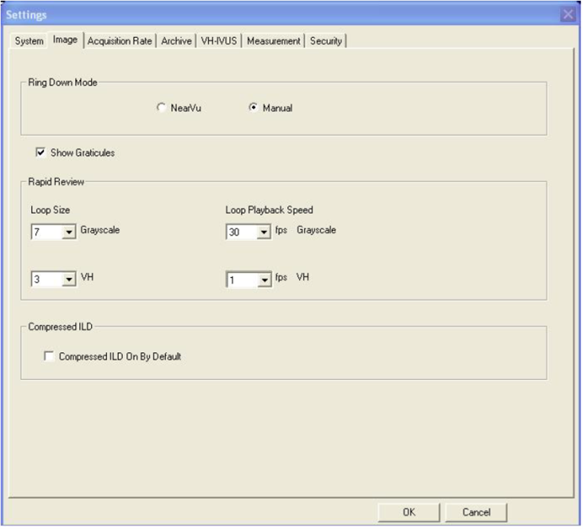This screenshot has height=529, width=583.
Task: Click the Image tab
Action: (65, 40)
